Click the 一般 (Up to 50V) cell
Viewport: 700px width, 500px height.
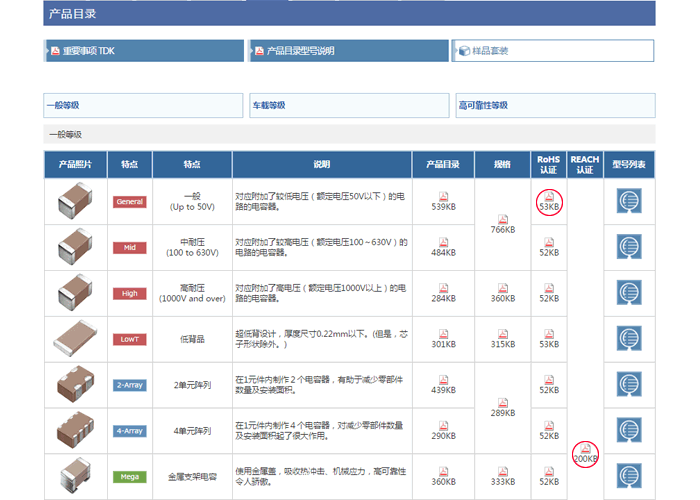192,202
